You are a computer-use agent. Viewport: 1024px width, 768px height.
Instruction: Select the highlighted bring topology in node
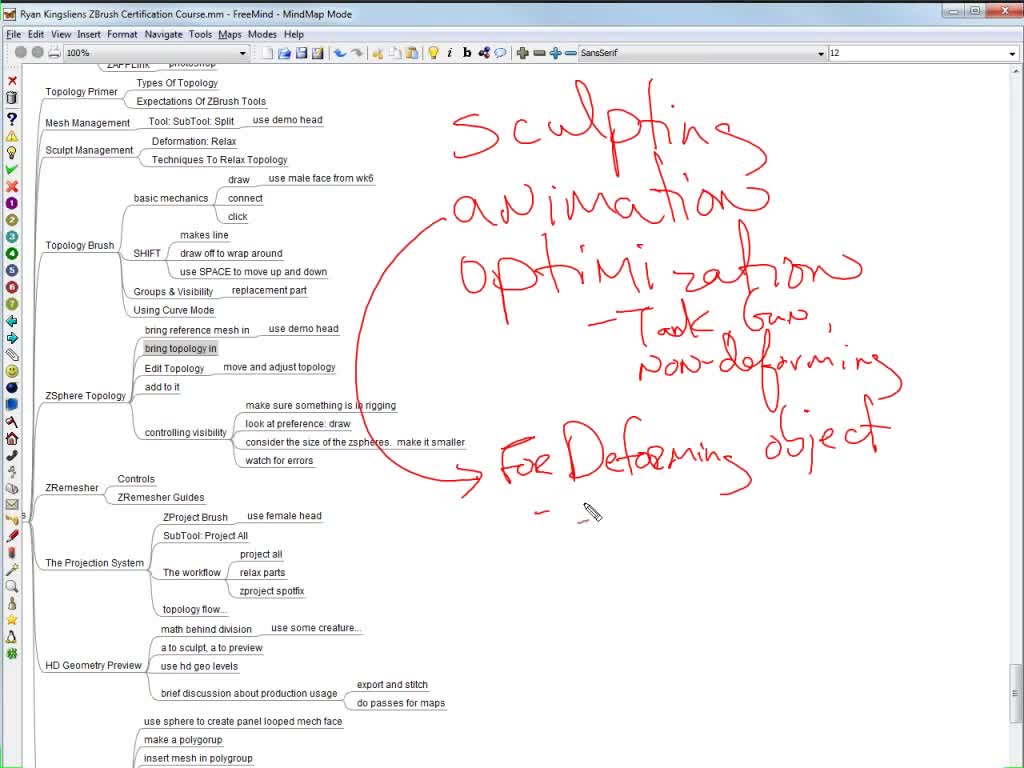(x=180, y=349)
